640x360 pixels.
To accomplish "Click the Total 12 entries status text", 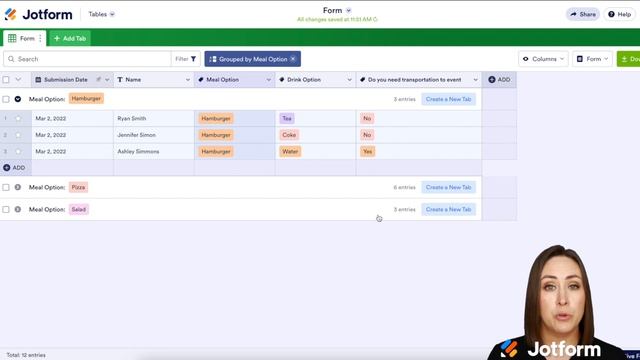I will point(26,355).
